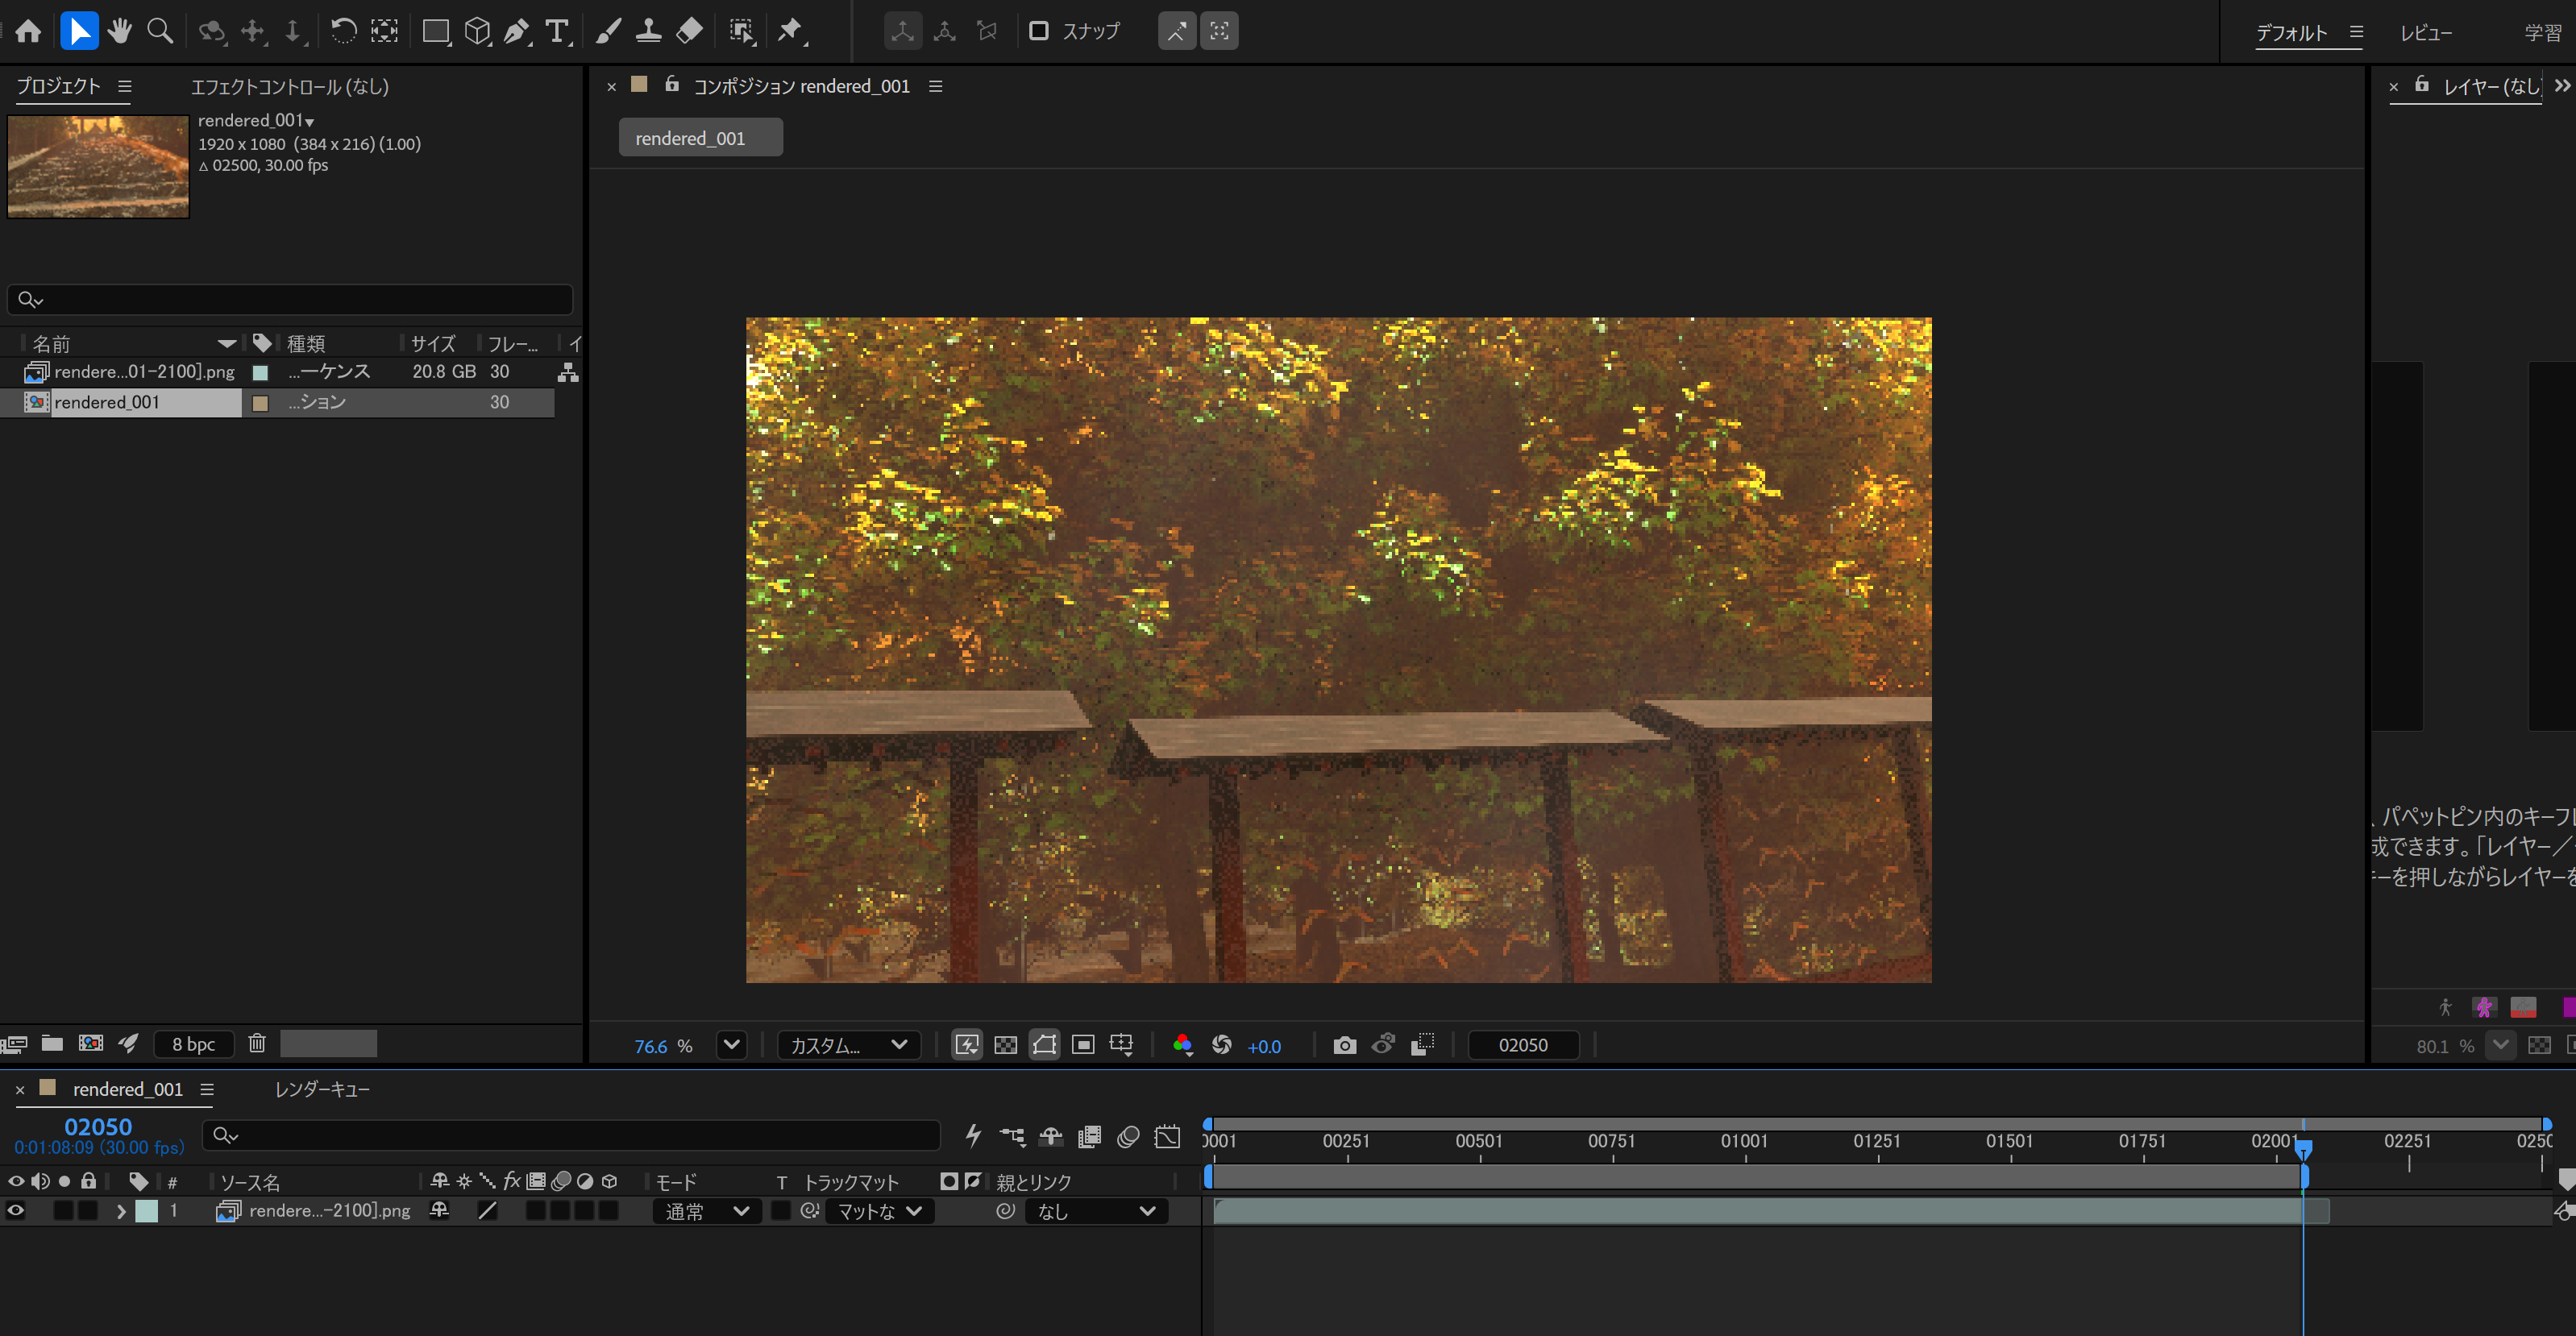The width and height of the screenshot is (2576, 1336).
Task: Click layer 1 label color swatch
Action: (147, 1211)
